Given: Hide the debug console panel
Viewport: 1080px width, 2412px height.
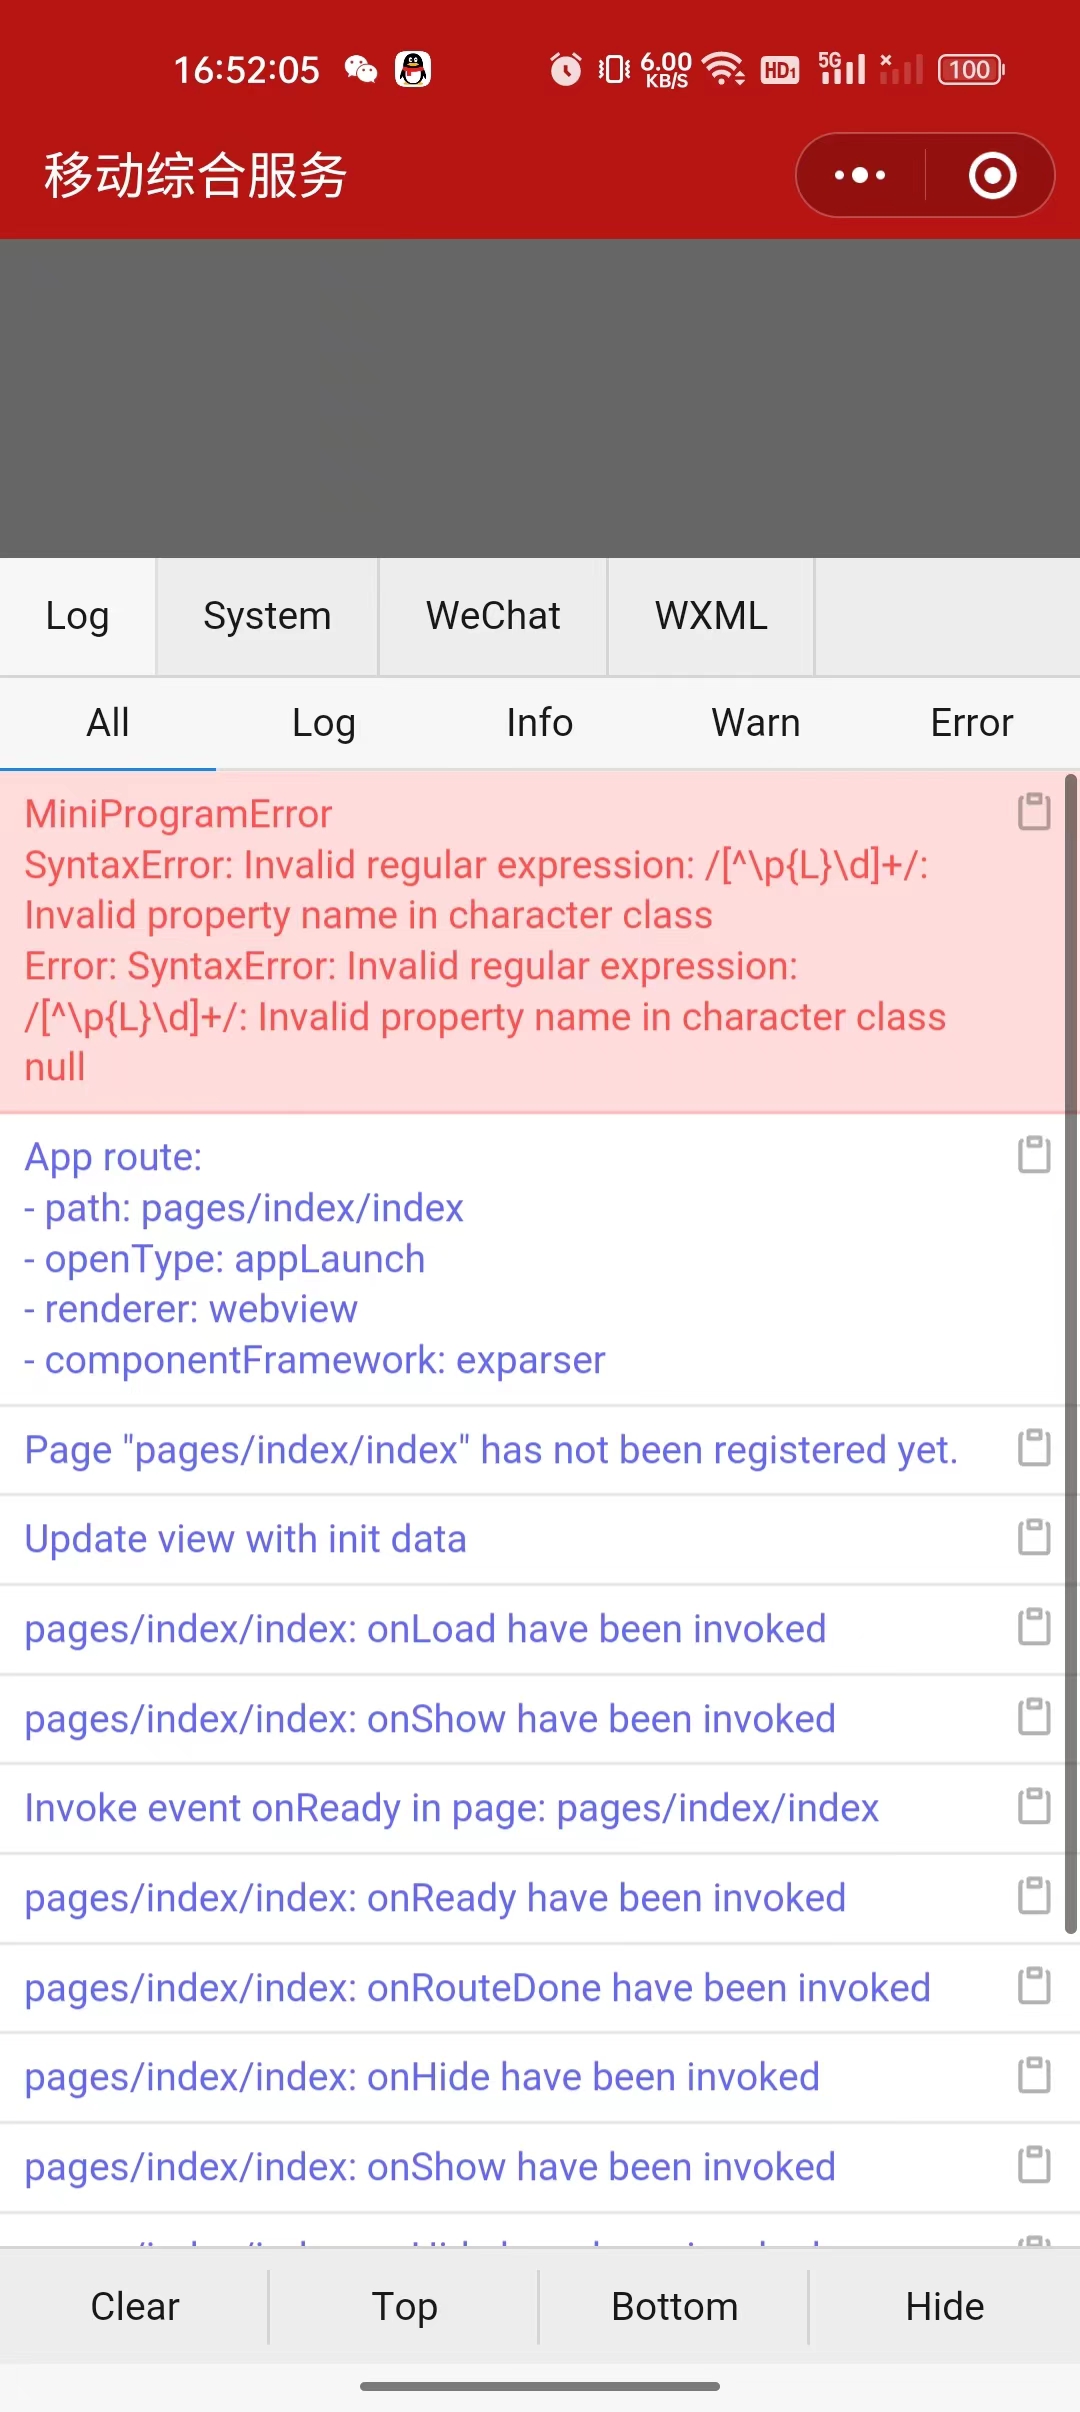Looking at the screenshot, I should tap(944, 2306).
